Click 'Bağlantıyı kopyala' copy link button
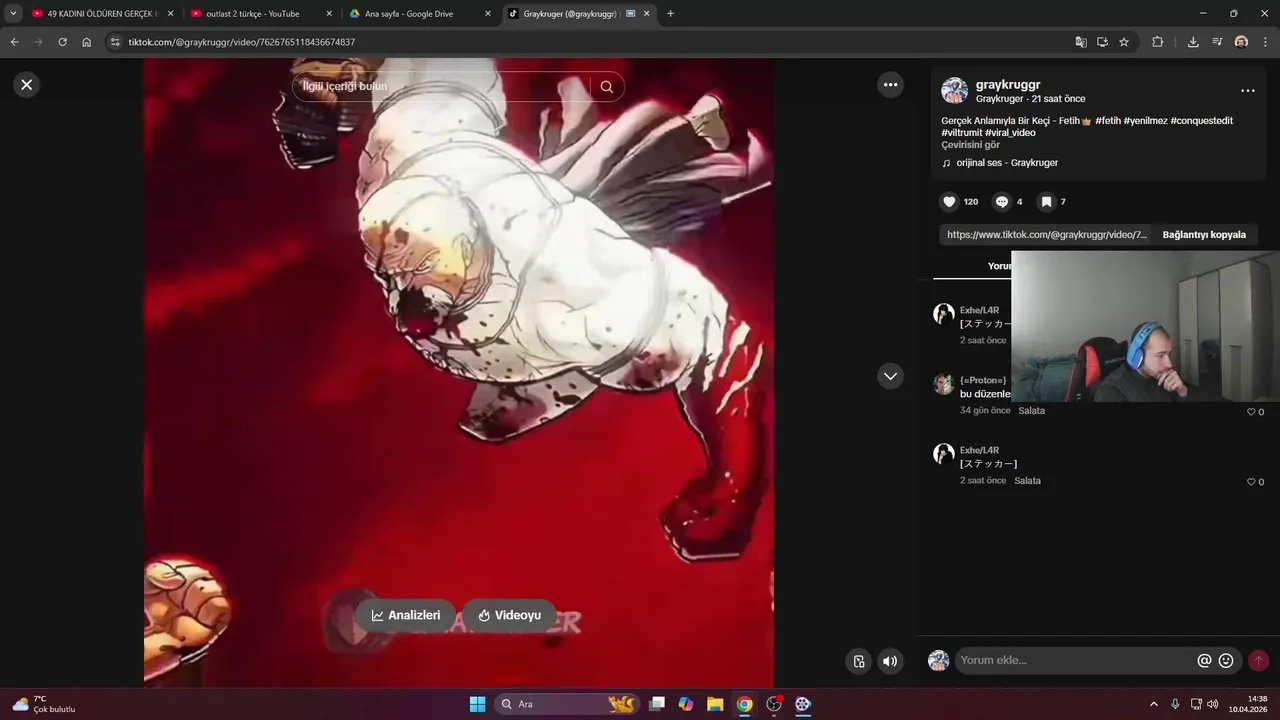 pyautogui.click(x=1204, y=235)
